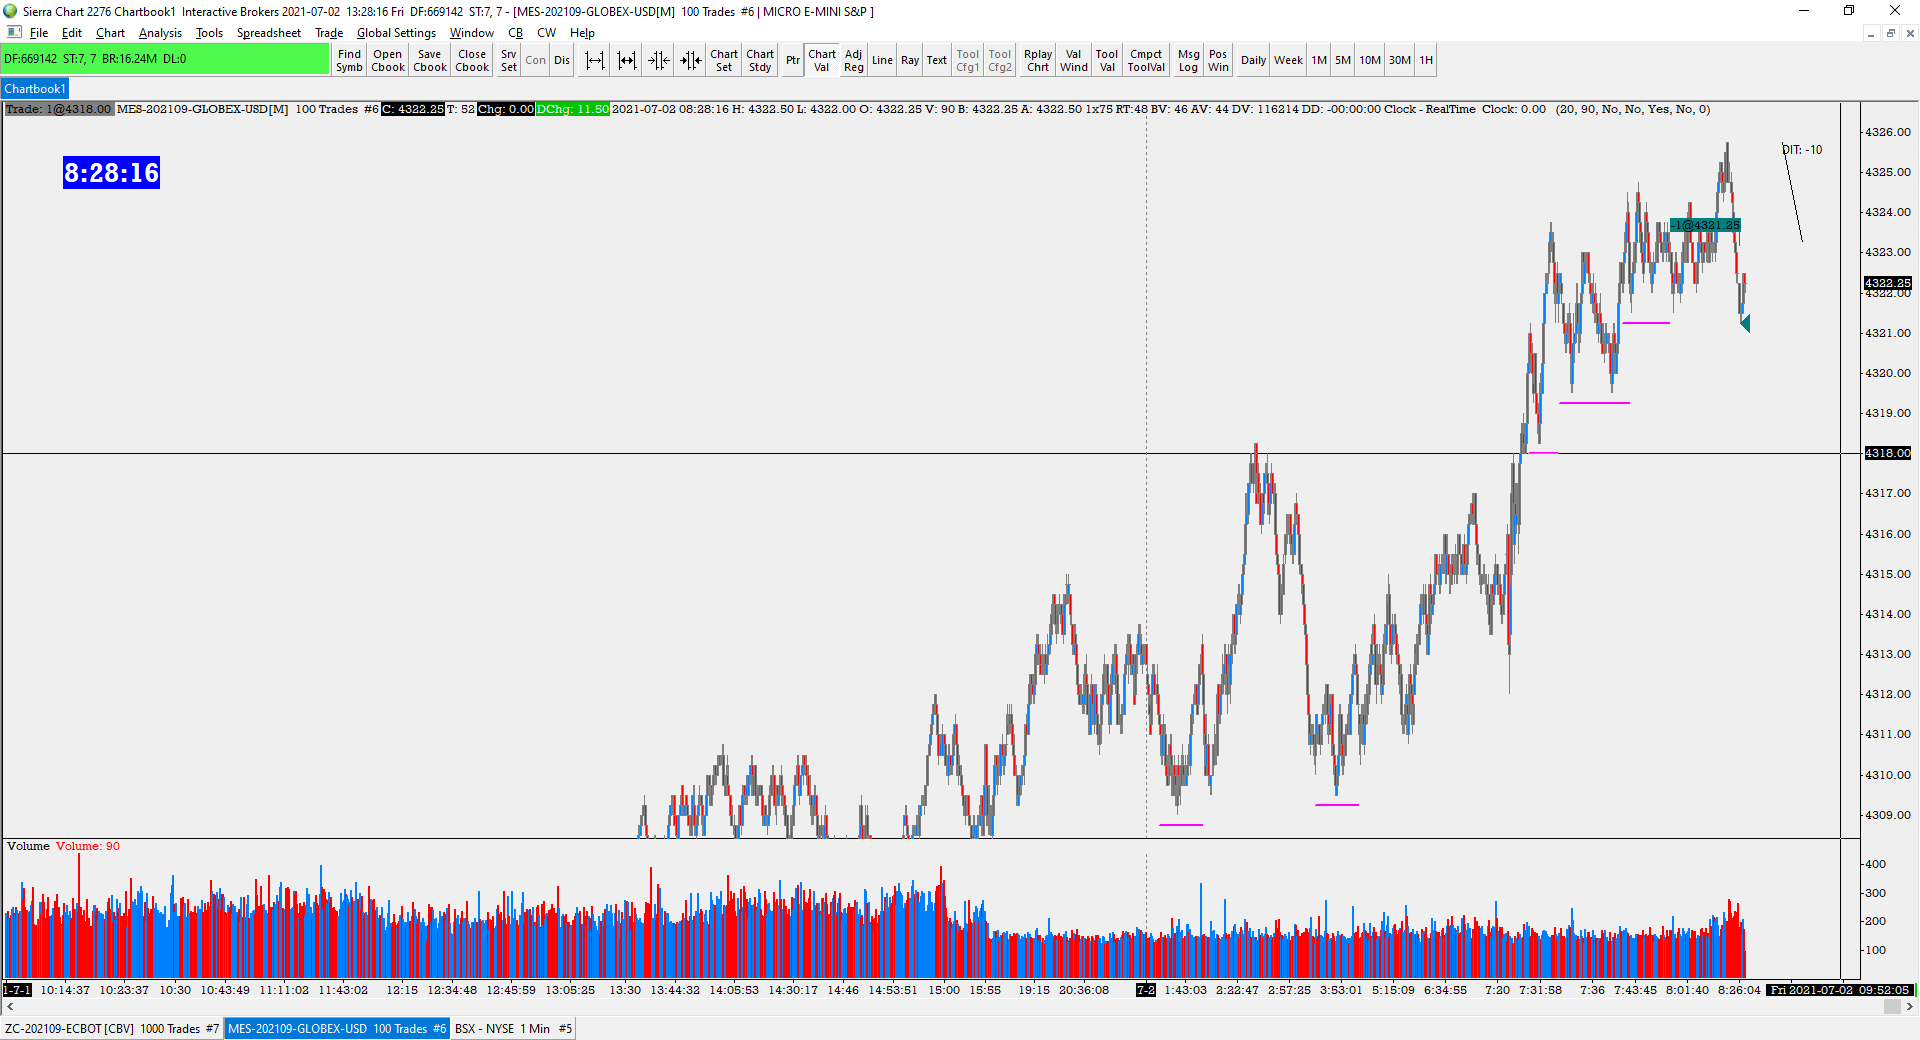Open Server Settings from toolbar
Image resolution: width=1920 pixels, height=1040 pixels.
[x=509, y=61]
